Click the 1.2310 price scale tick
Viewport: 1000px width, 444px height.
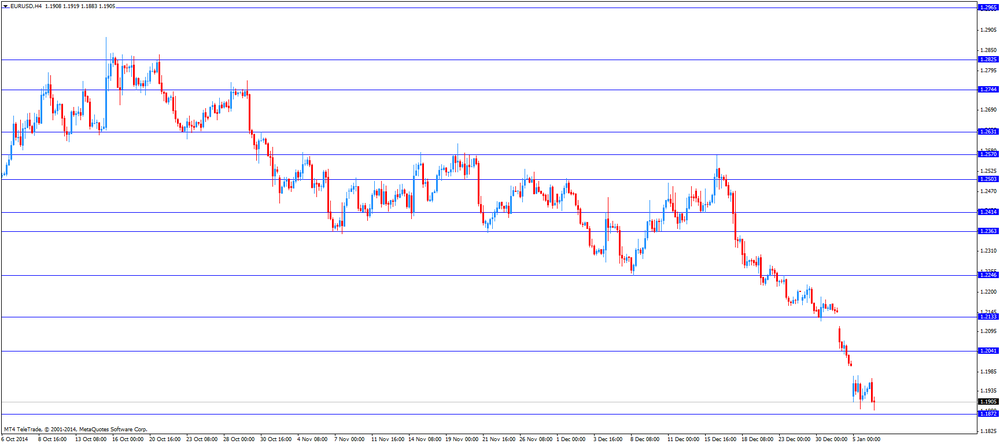click(989, 251)
